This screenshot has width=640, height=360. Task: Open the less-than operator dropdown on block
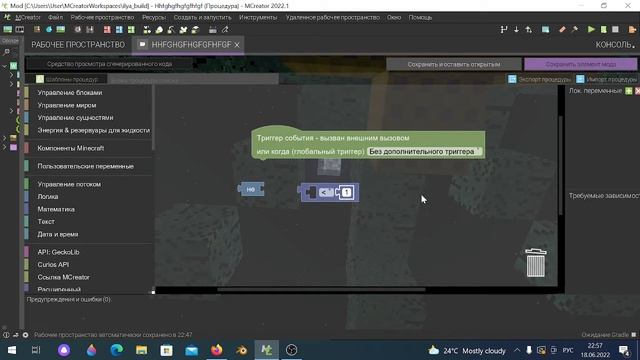(326, 192)
